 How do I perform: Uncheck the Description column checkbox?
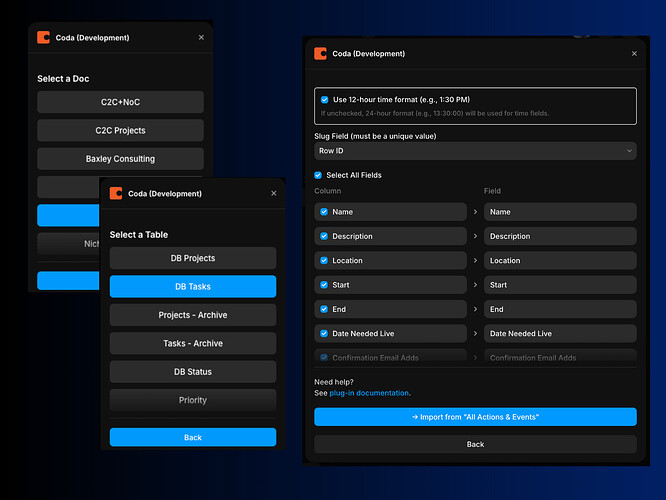324,236
